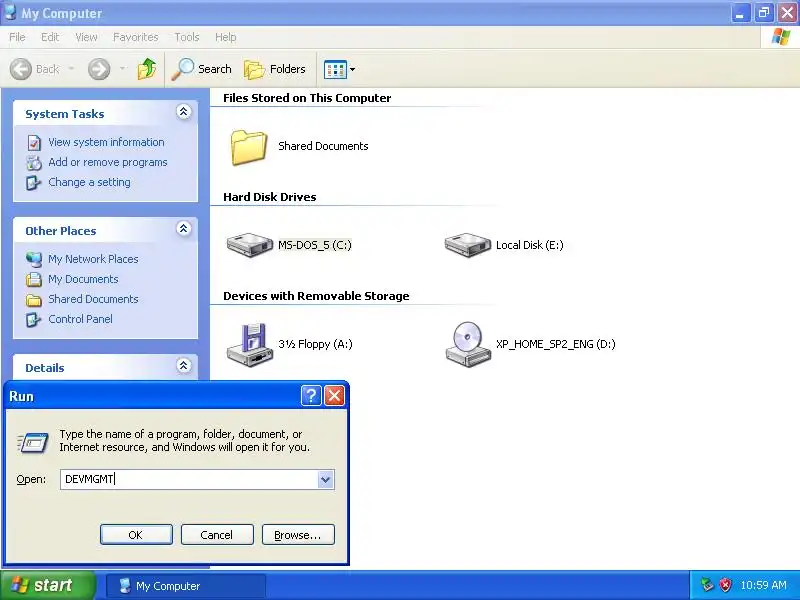Select the XP_HOME_SP2_ENG (D:) CD icon
This screenshot has height=600, width=800.
[x=467, y=344]
